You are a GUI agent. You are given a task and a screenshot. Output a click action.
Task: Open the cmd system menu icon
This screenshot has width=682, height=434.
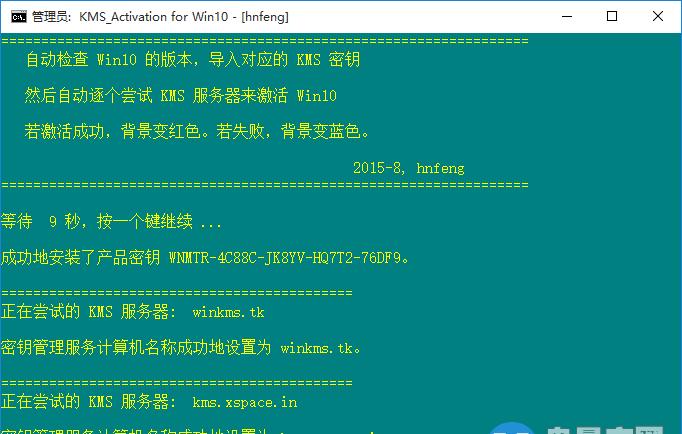pyautogui.click(x=18, y=17)
